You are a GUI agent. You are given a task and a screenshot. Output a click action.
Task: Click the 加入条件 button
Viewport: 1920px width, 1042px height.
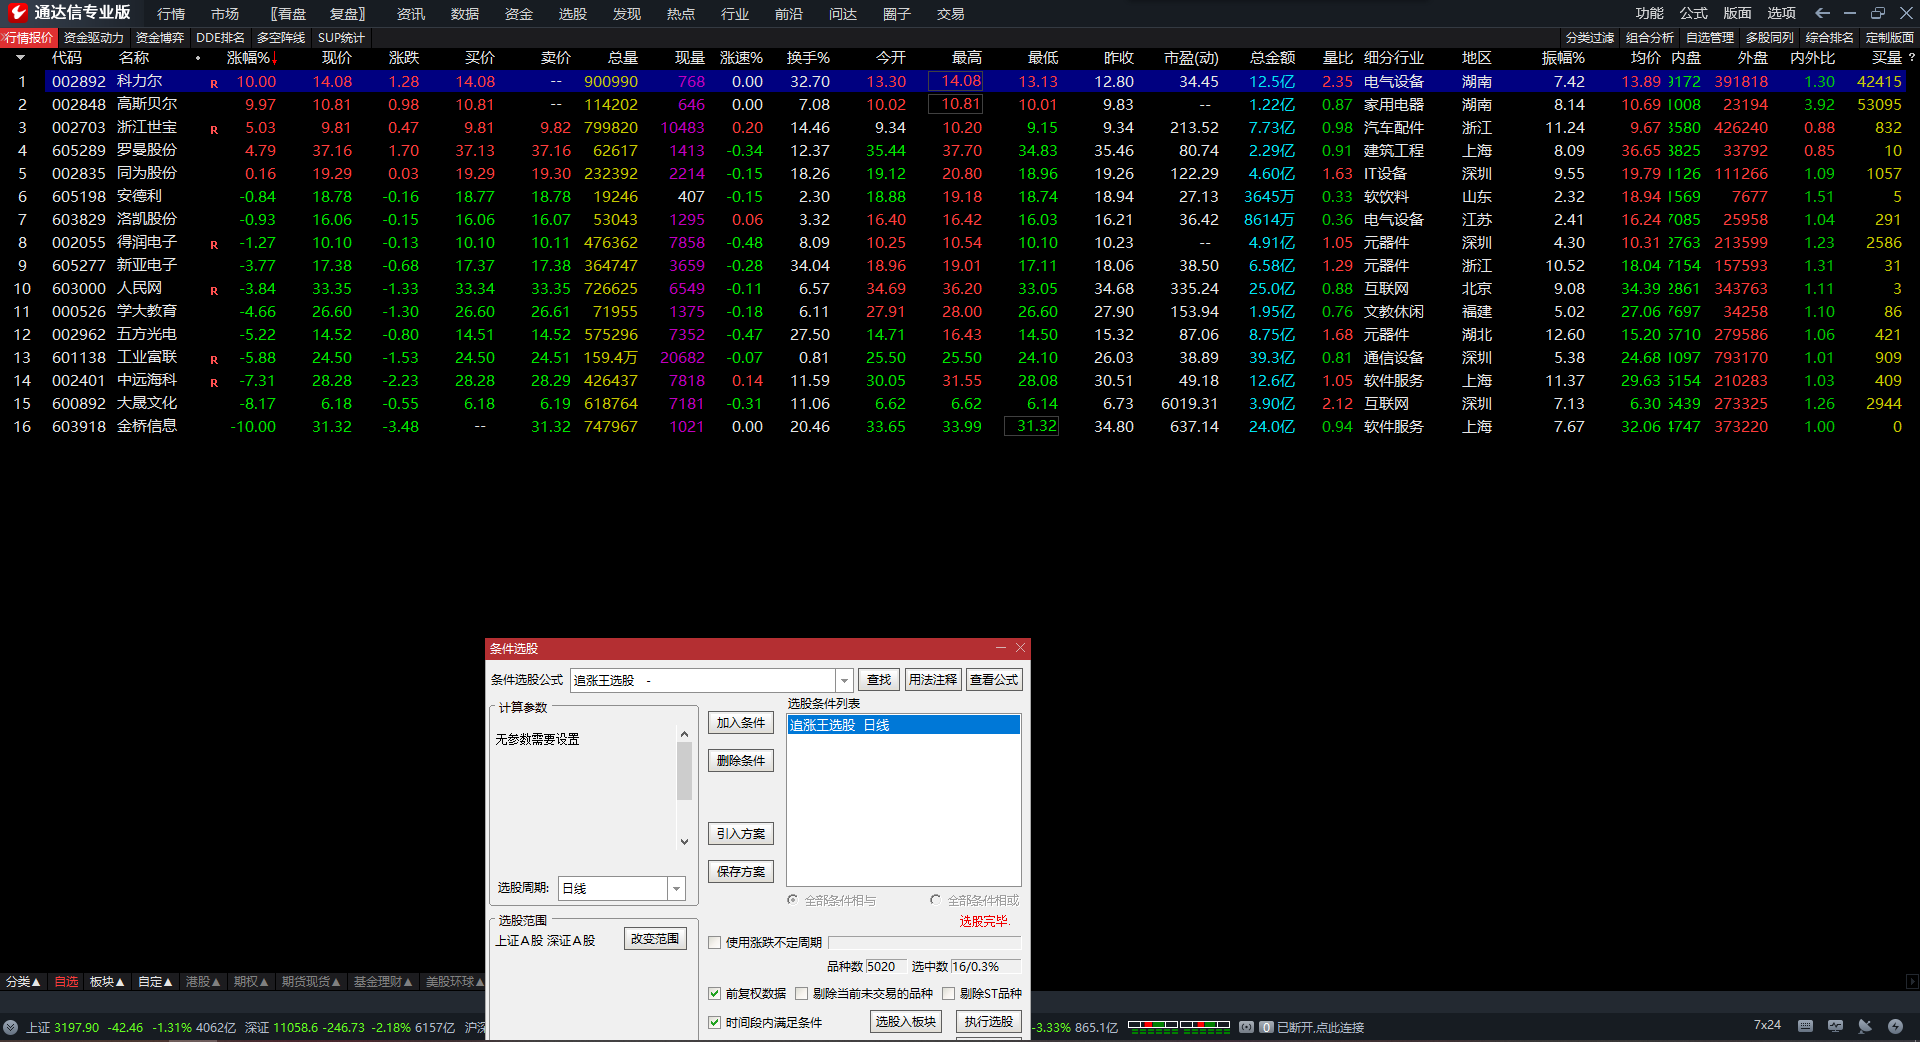(x=740, y=723)
